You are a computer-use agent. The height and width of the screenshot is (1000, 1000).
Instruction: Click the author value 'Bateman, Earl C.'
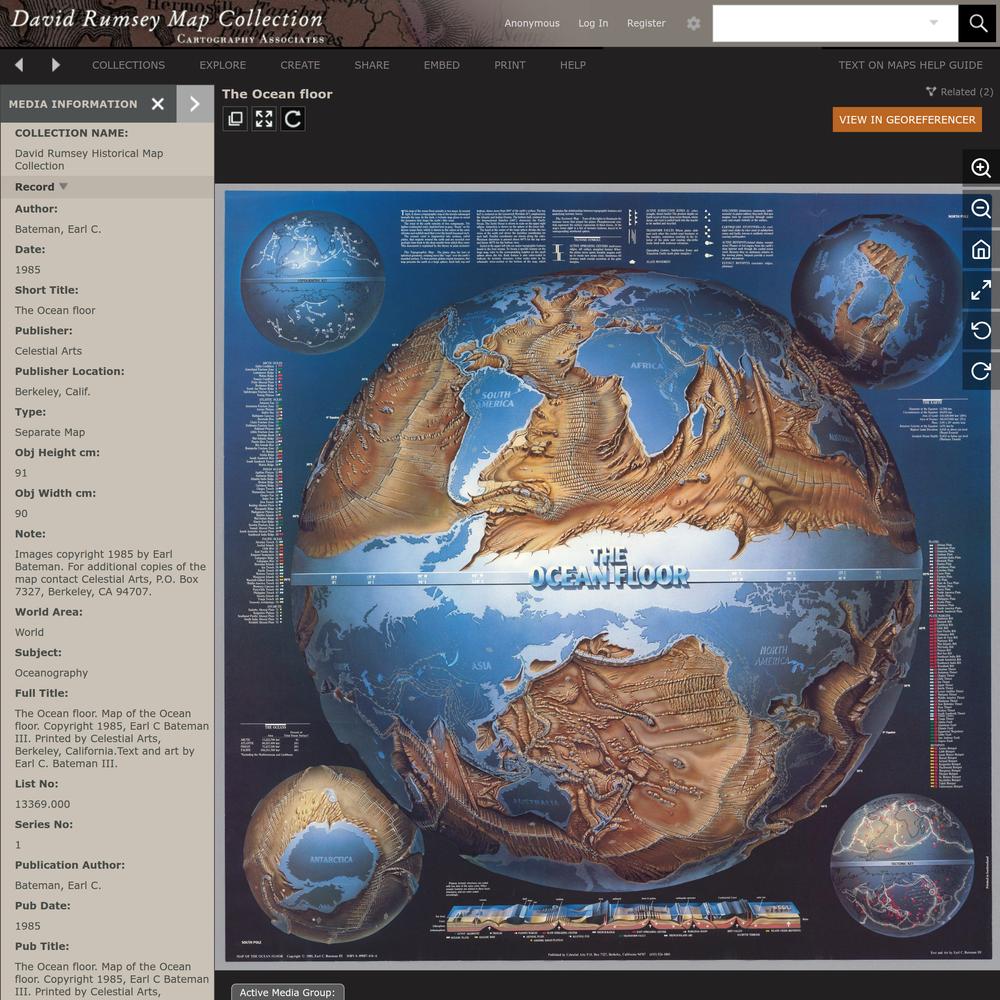pos(58,229)
